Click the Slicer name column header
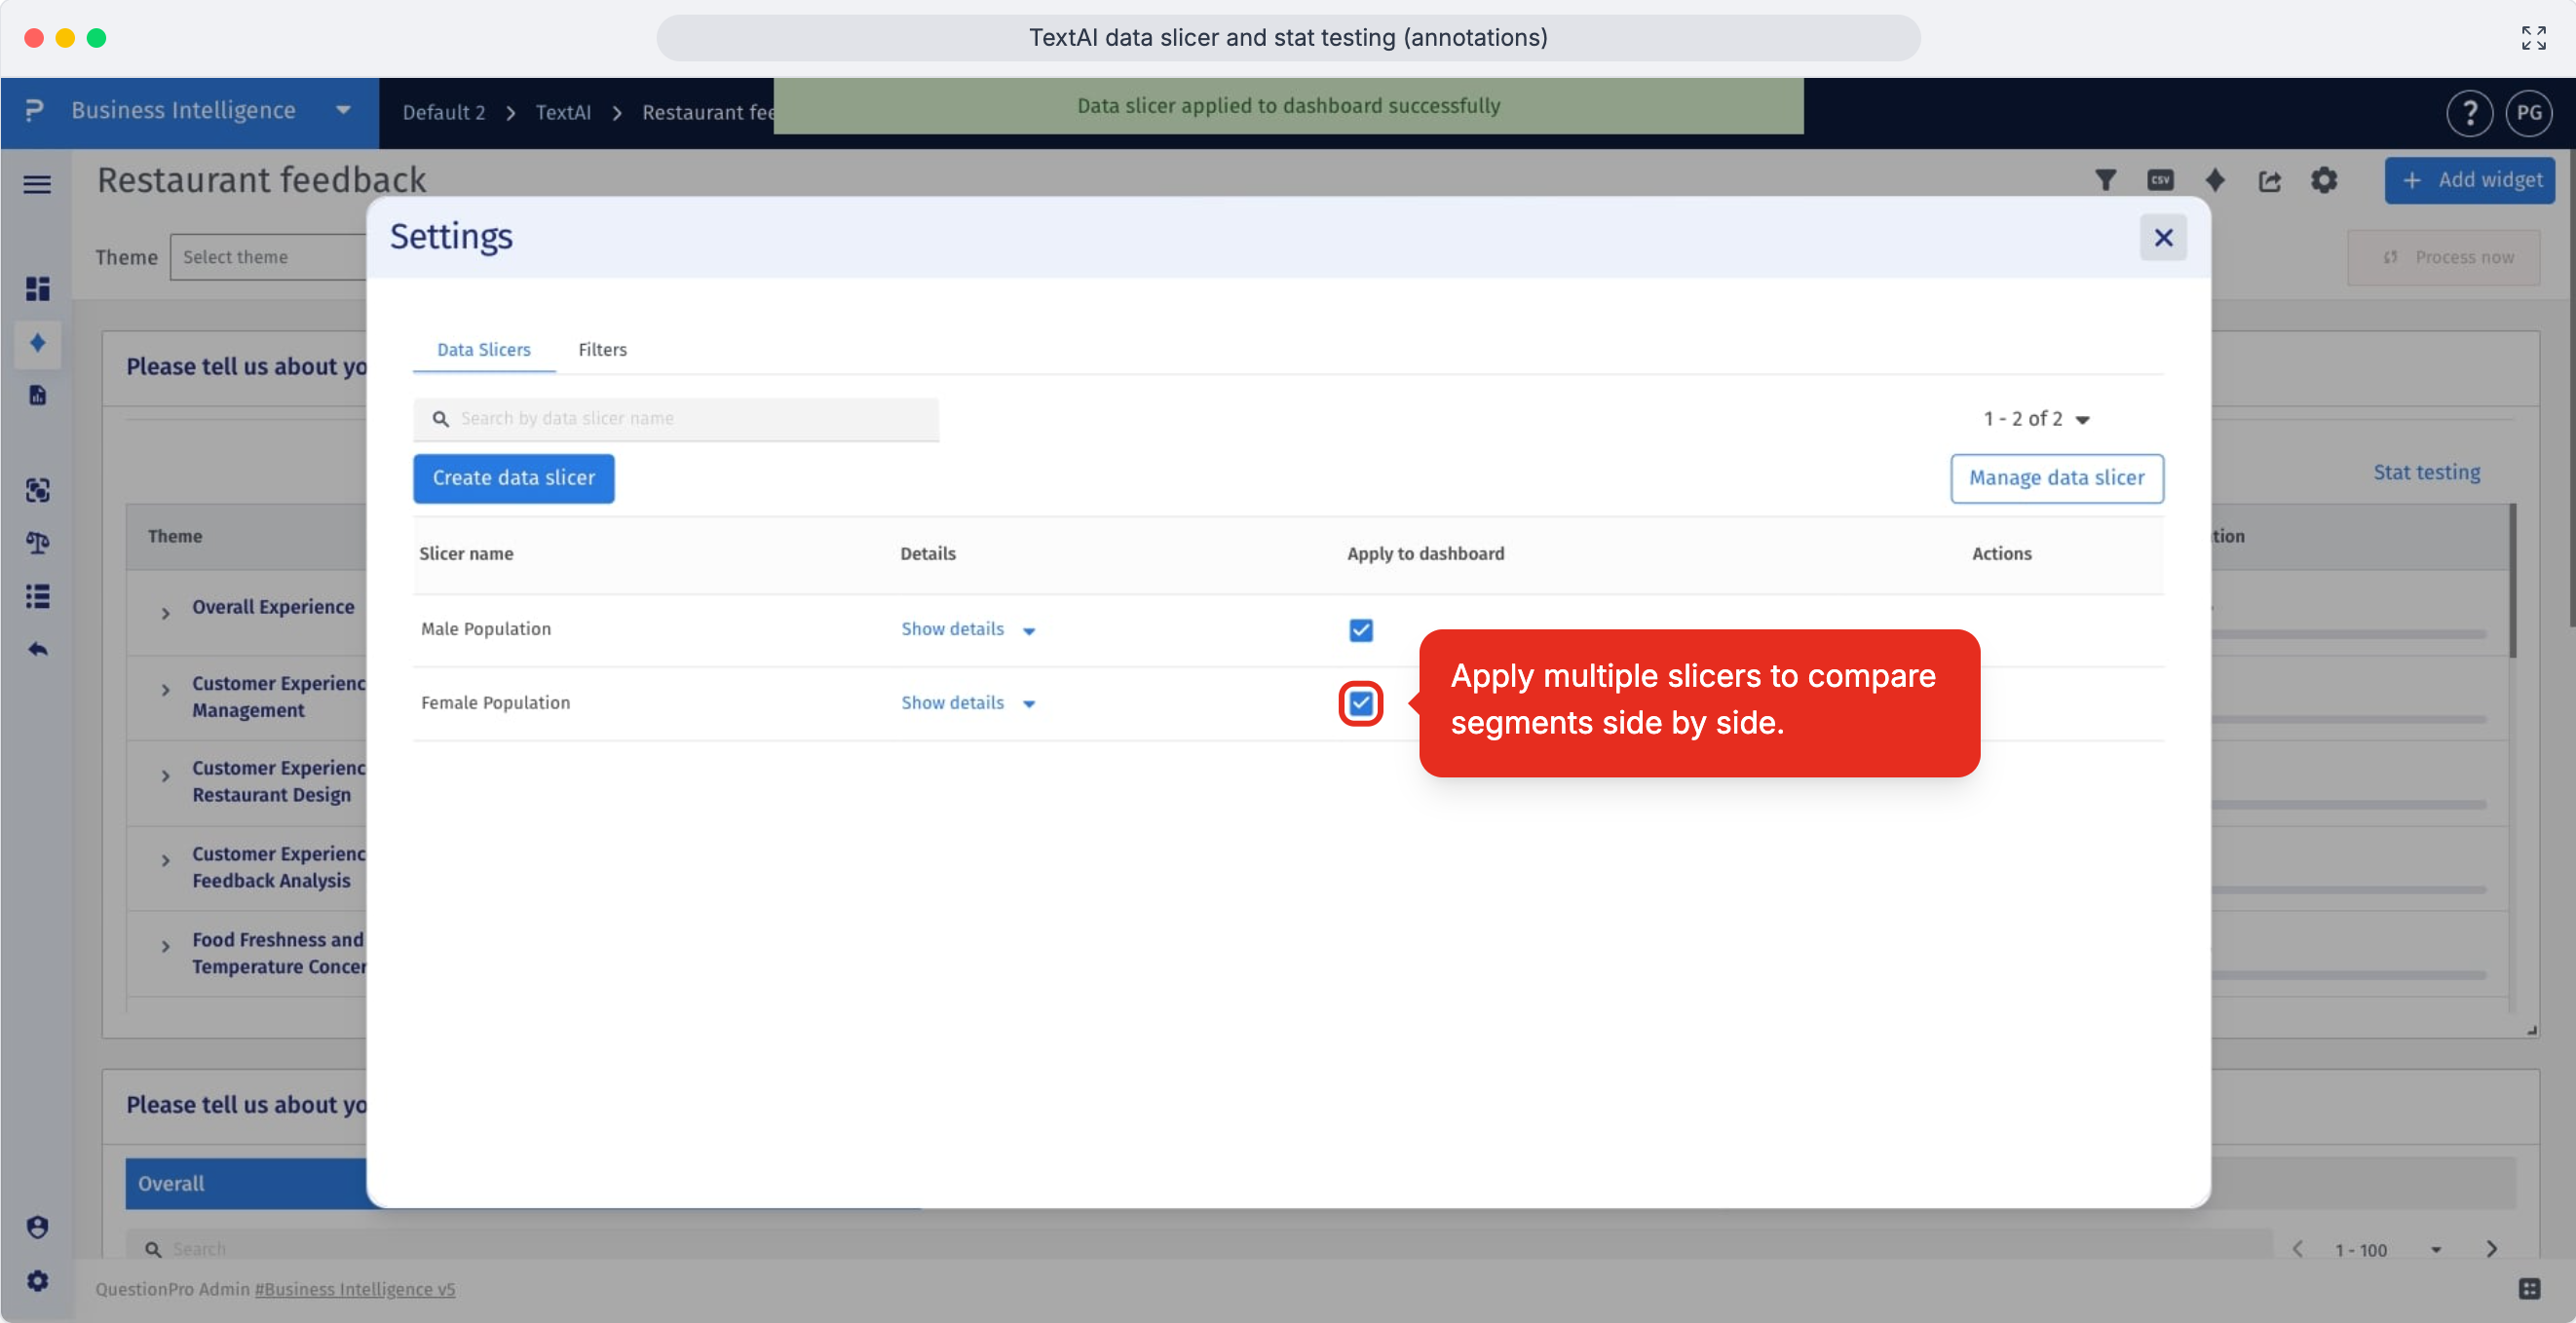The width and height of the screenshot is (2576, 1323). tap(466, 554)
